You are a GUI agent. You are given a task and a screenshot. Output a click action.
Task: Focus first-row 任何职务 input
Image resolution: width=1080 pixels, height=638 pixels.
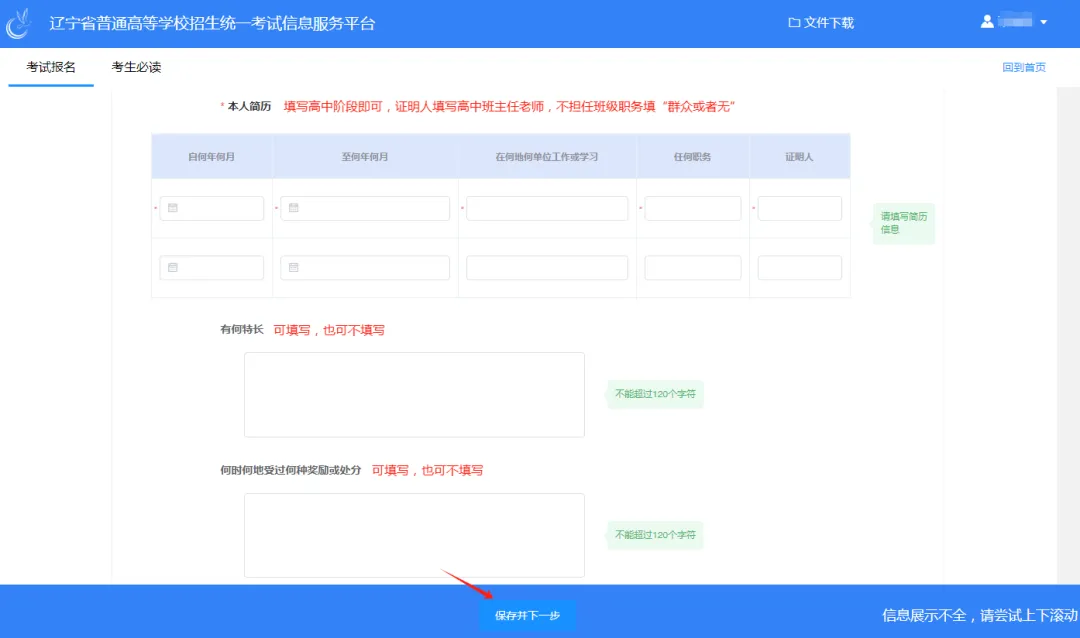693,208
